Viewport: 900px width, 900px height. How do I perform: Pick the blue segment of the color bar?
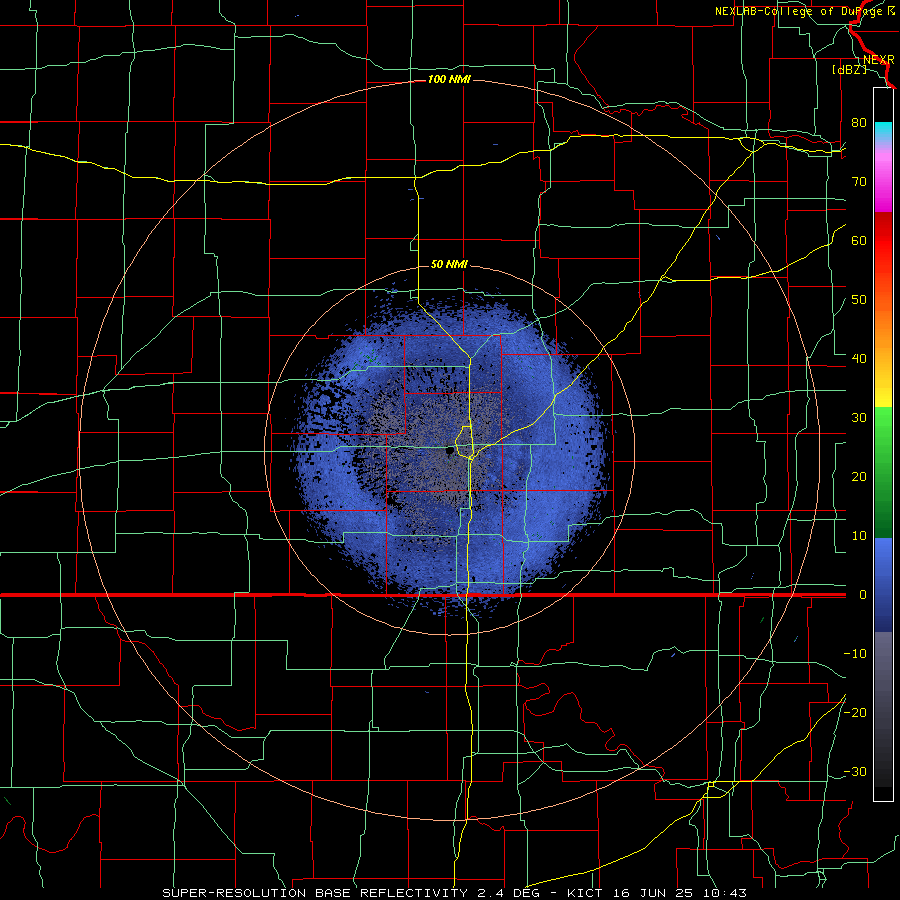click(883, 585)
